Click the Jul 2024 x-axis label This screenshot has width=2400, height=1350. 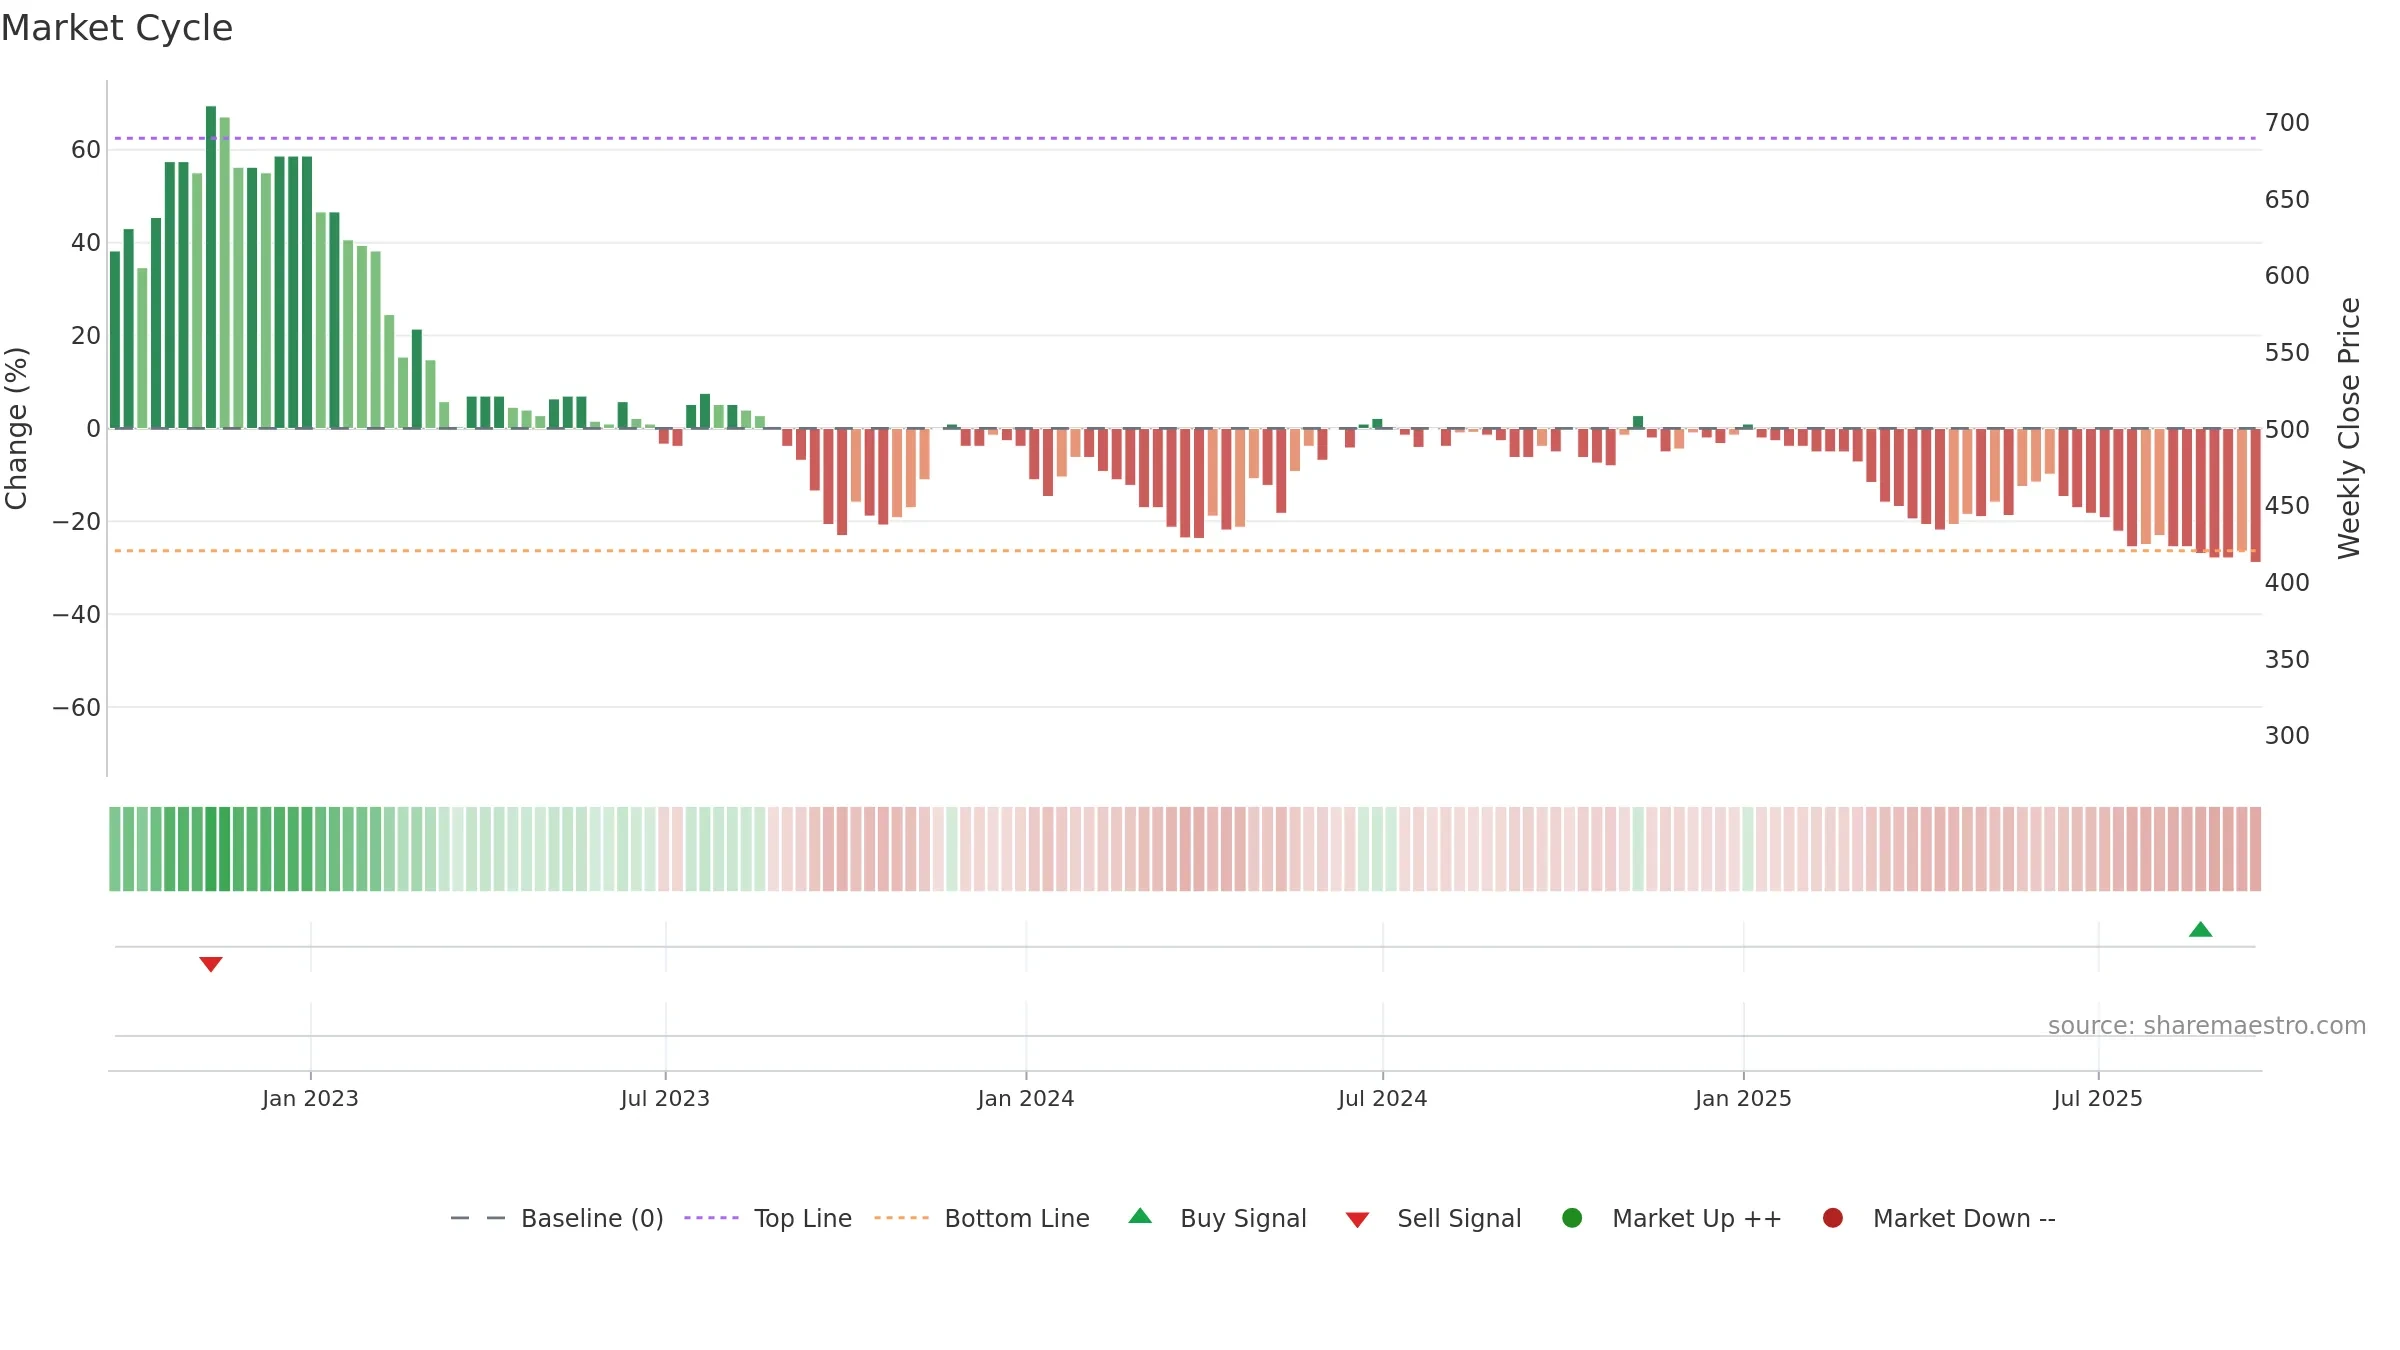click(1383, 1098)
